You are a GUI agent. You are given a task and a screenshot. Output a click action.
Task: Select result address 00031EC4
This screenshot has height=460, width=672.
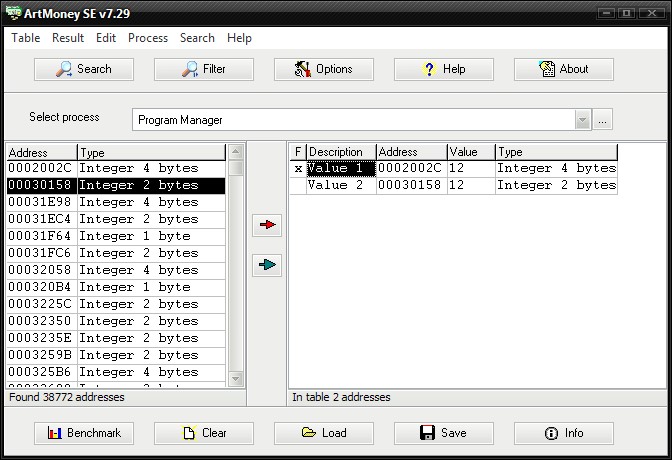(x=40, y=219)
